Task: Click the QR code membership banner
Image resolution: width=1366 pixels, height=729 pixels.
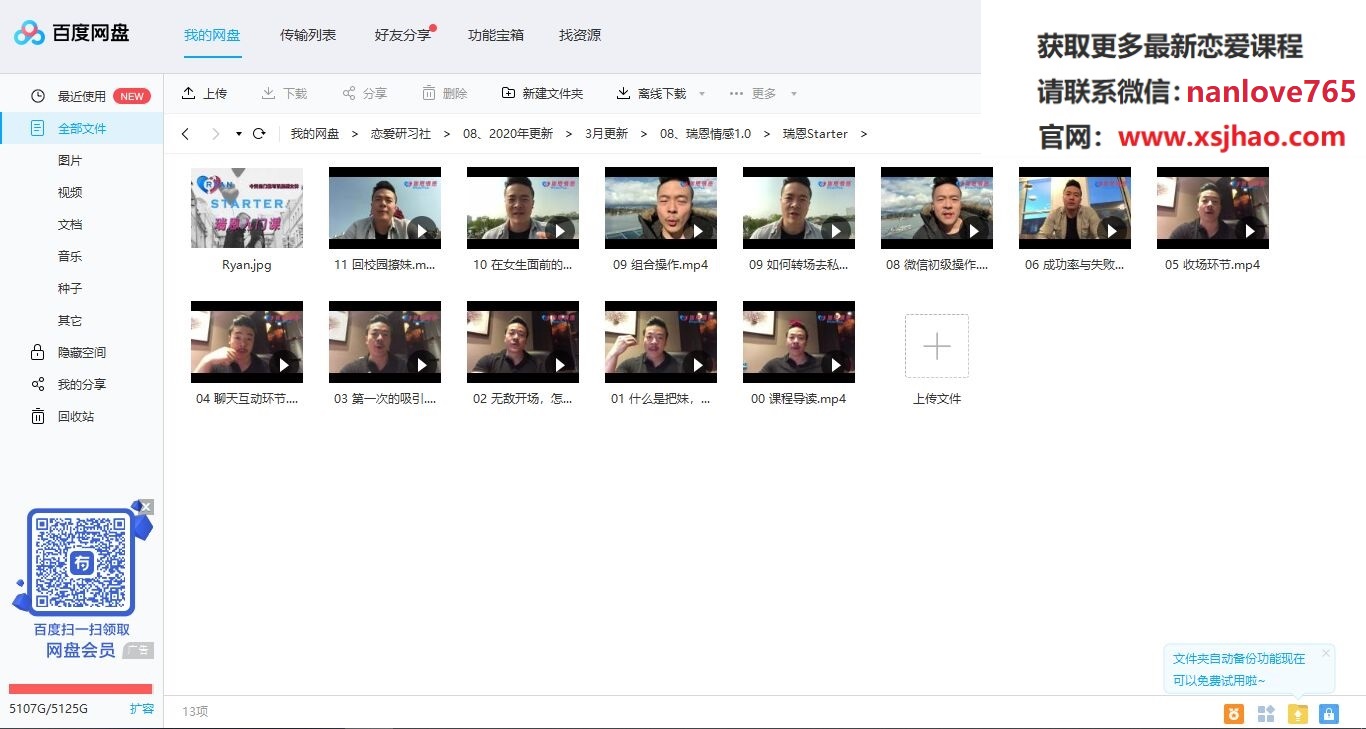Action: tap(82, 580)
